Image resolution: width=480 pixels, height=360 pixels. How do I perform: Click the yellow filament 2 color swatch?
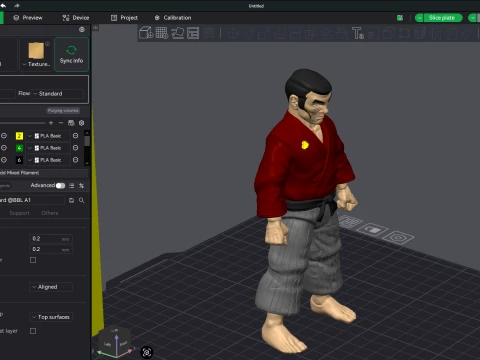(19, 136)
